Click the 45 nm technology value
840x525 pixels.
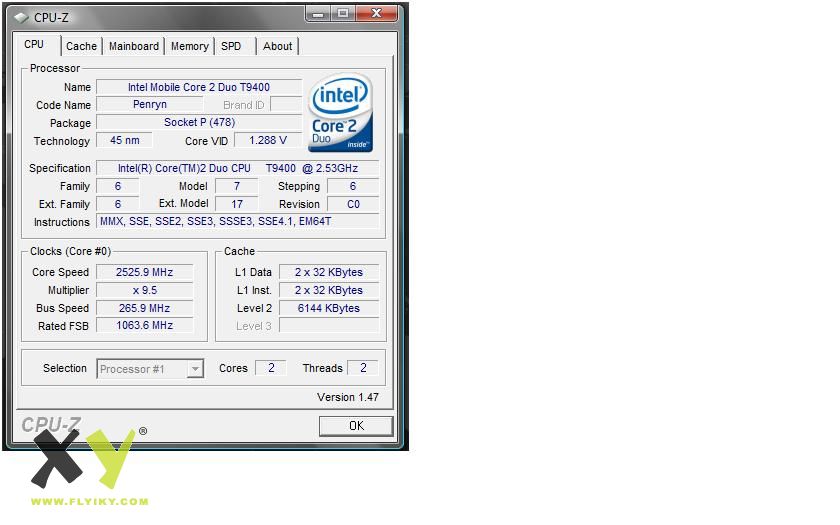pyautogui.click(x=124, y=140)
